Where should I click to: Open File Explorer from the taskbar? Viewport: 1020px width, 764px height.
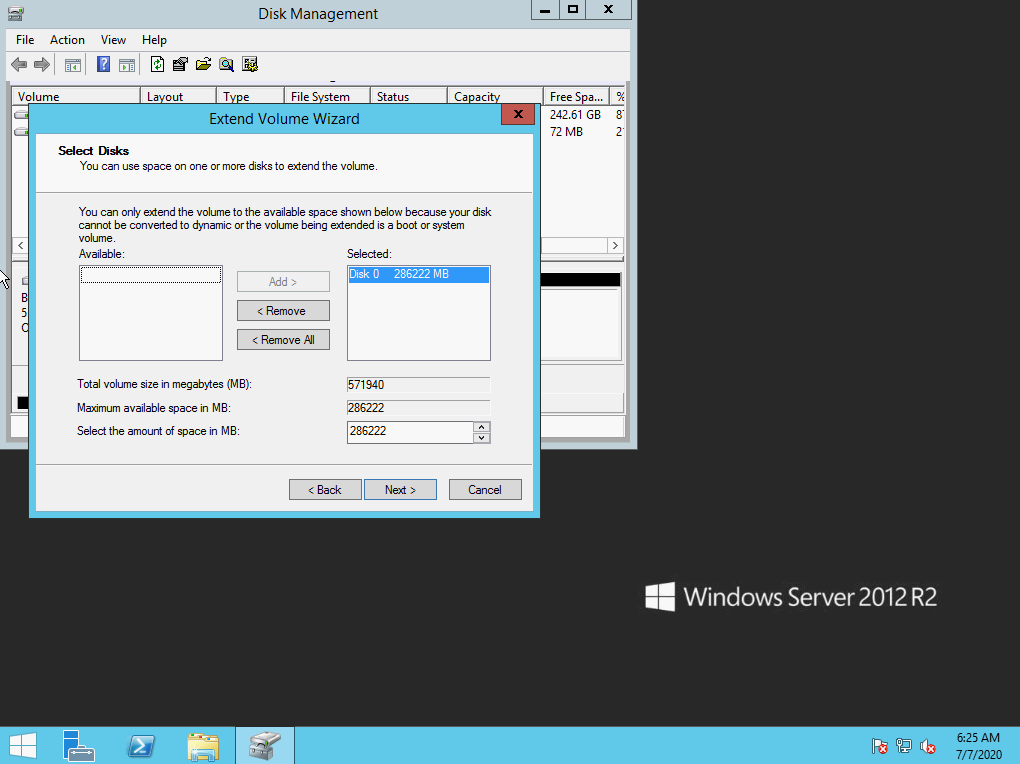click(203, 745)
